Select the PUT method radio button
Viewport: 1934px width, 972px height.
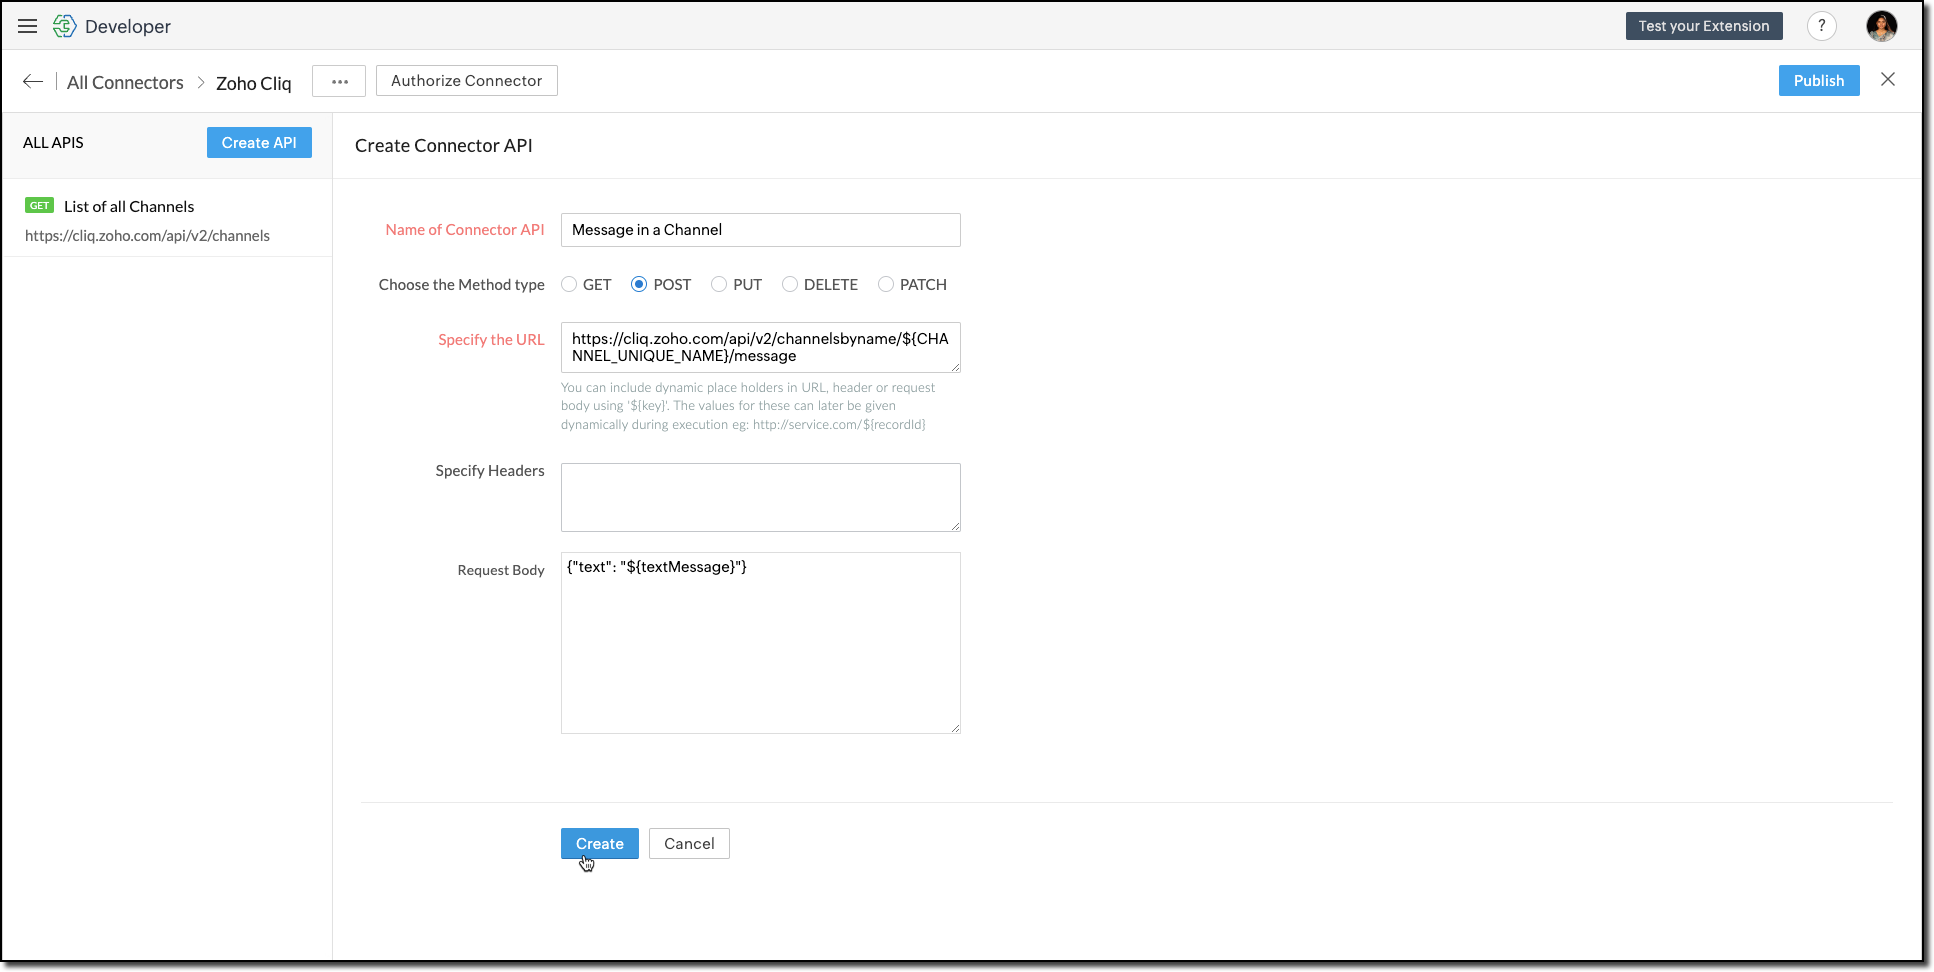point(719,285)
